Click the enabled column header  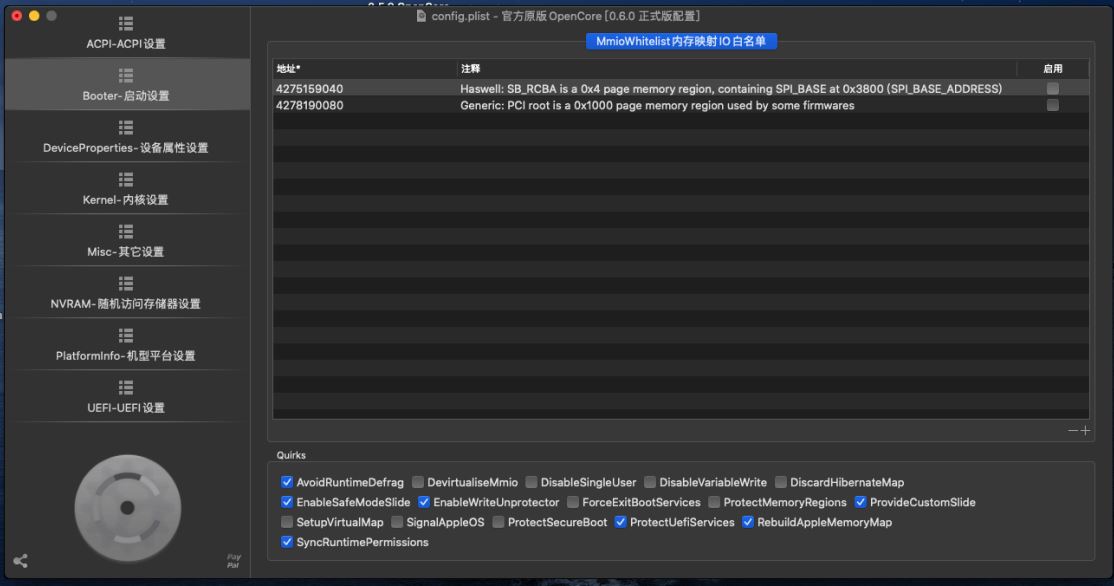point(1053,68)
